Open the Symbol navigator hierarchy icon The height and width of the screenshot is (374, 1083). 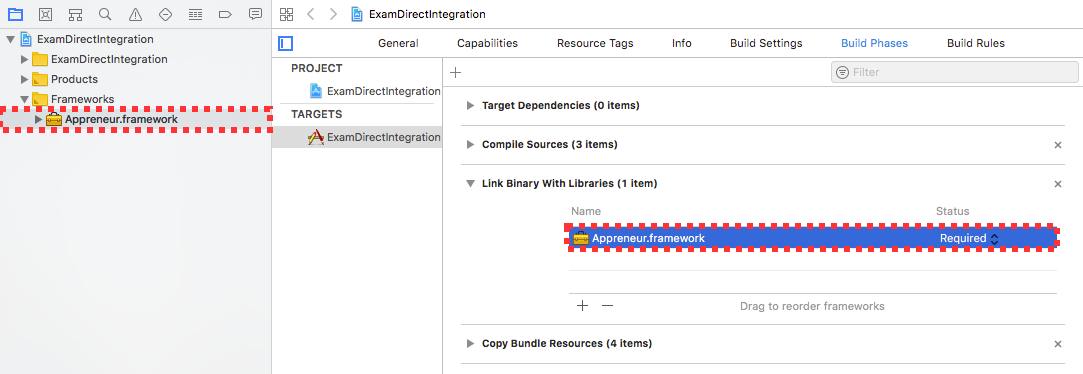pos(75,14)
